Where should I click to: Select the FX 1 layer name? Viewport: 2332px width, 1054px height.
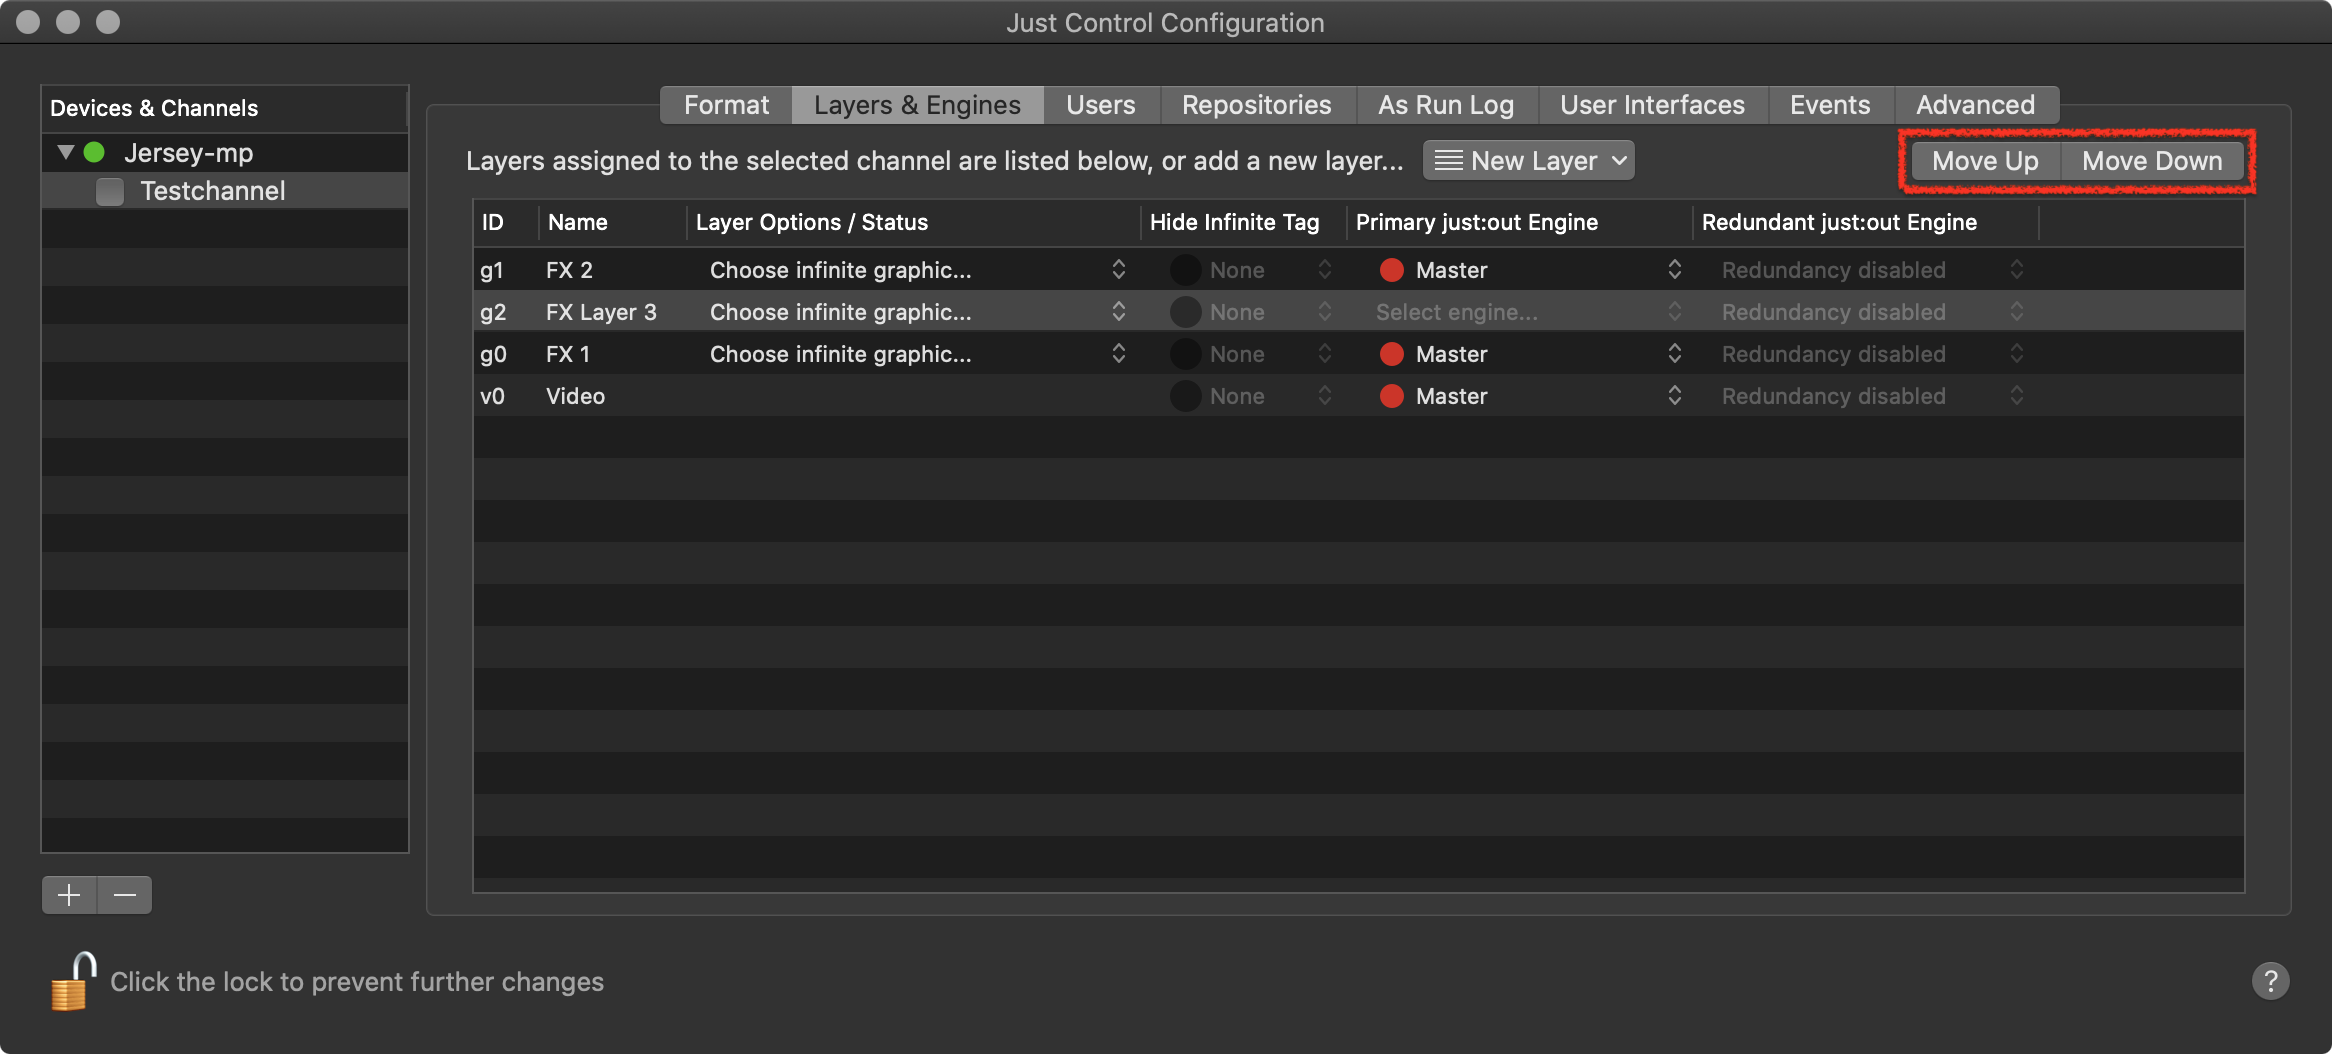(568, 354)
